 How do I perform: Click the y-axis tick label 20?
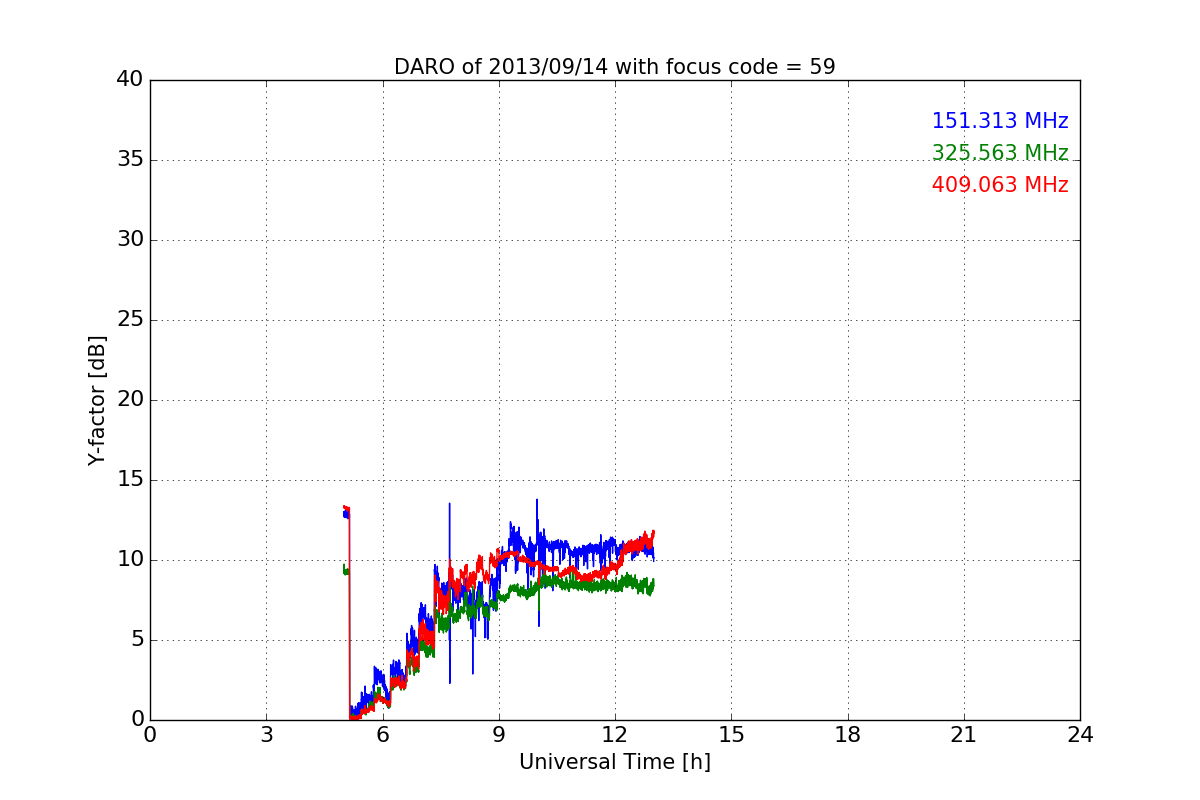click(130, 400)
